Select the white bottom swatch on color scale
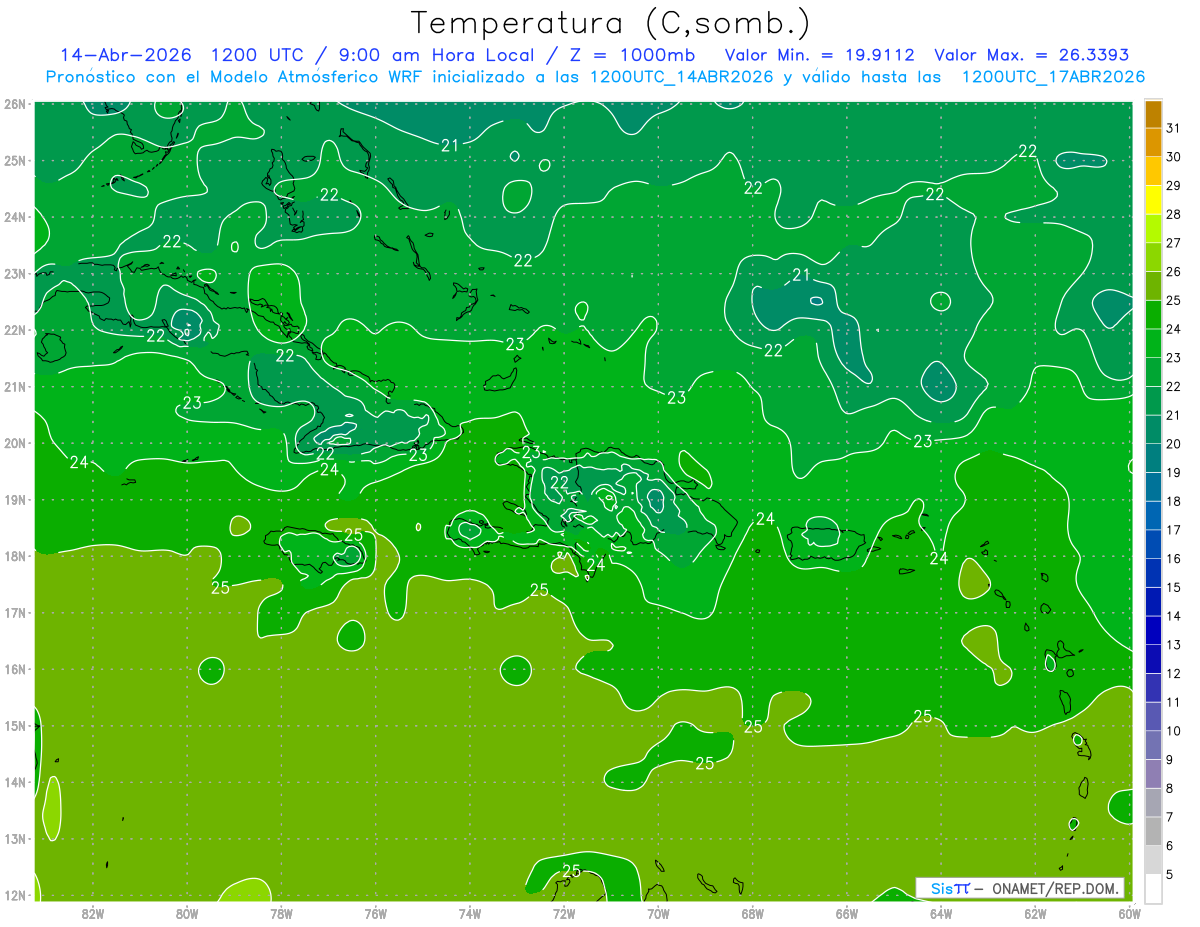The width and height of the screenshot is (1200, 927). click(1153, 888)
